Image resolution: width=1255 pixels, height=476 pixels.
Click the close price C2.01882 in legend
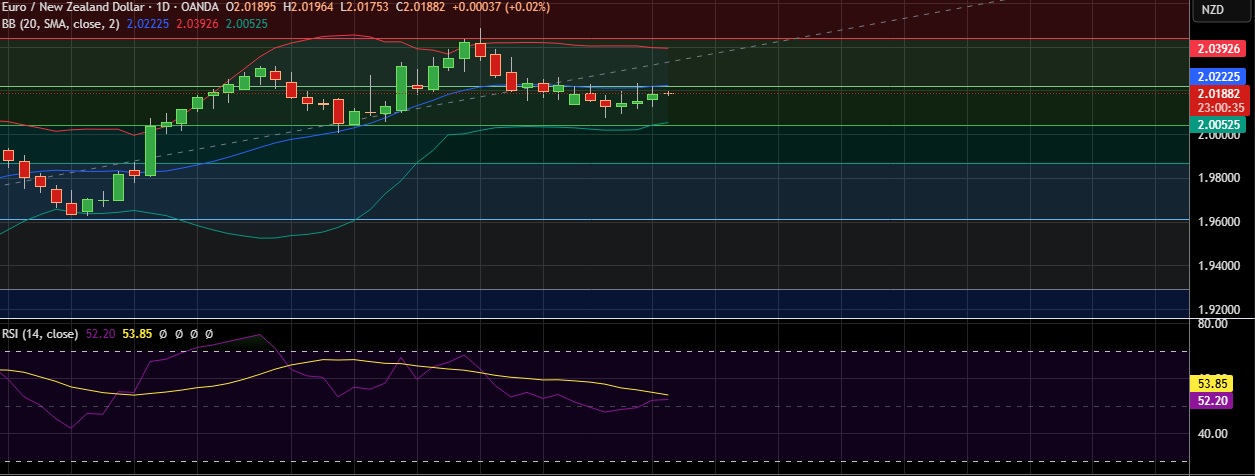click(423, 6)
